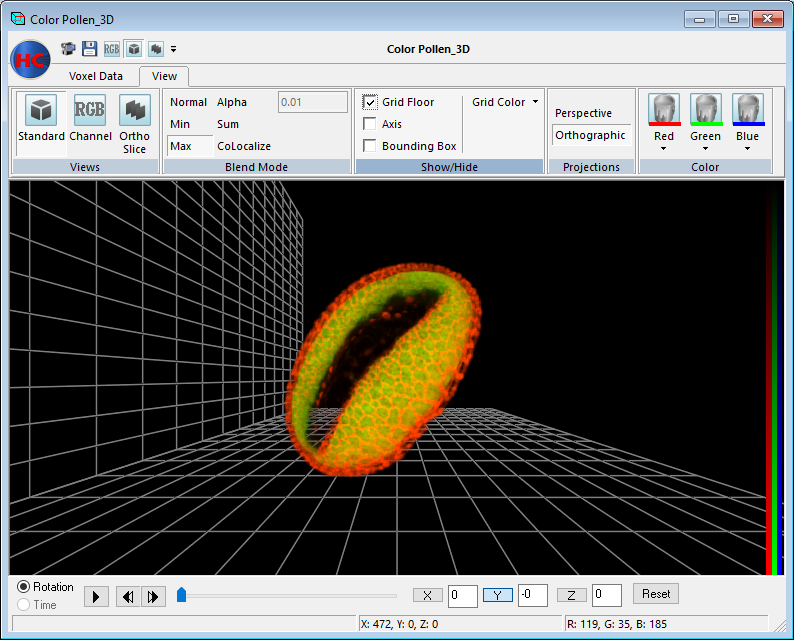The height and width of the screenshot is (640, 794).
Task: Open the dropdown arrow under Red
Action: point(664,149)
